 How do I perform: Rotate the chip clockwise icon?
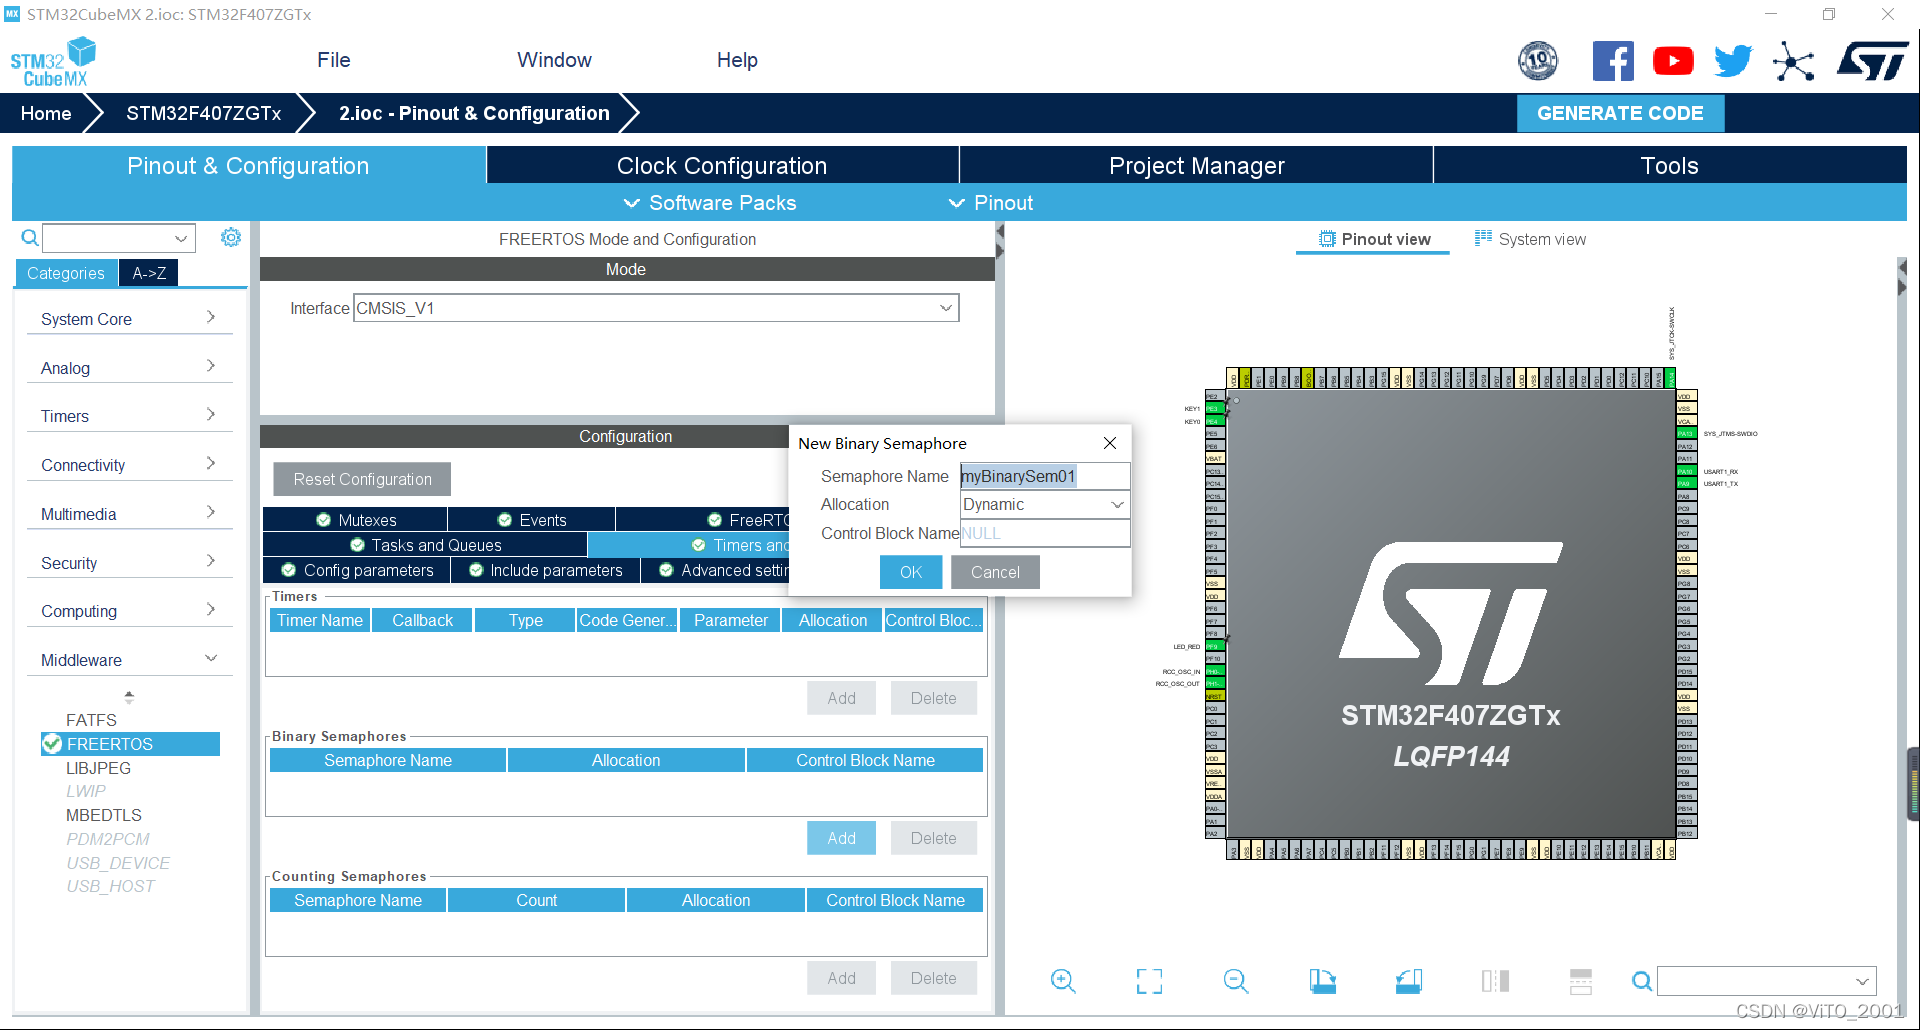point(1323,981)
